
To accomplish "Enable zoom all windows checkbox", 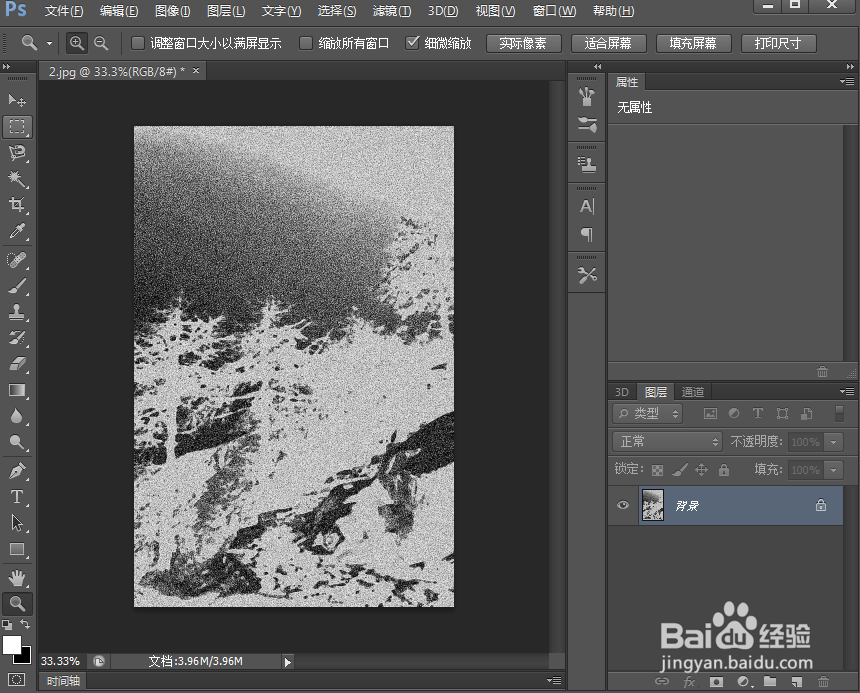I will coord(305,43).
